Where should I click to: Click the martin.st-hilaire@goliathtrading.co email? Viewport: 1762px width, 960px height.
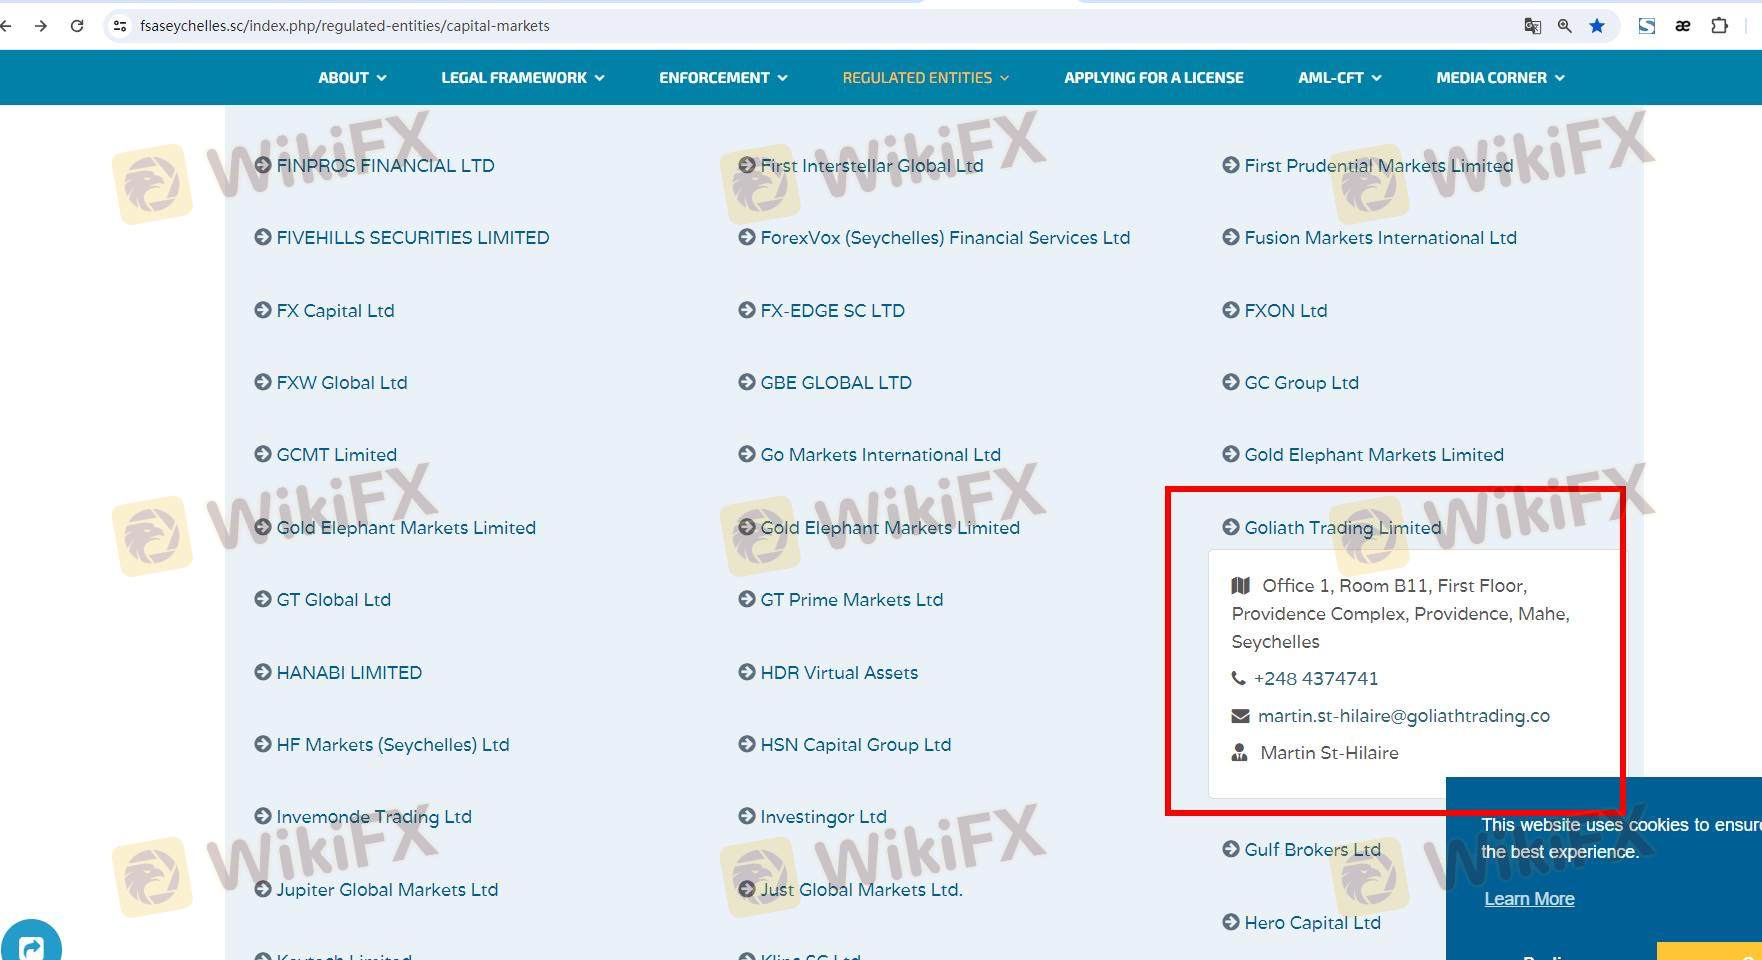tap(1403, 716)
